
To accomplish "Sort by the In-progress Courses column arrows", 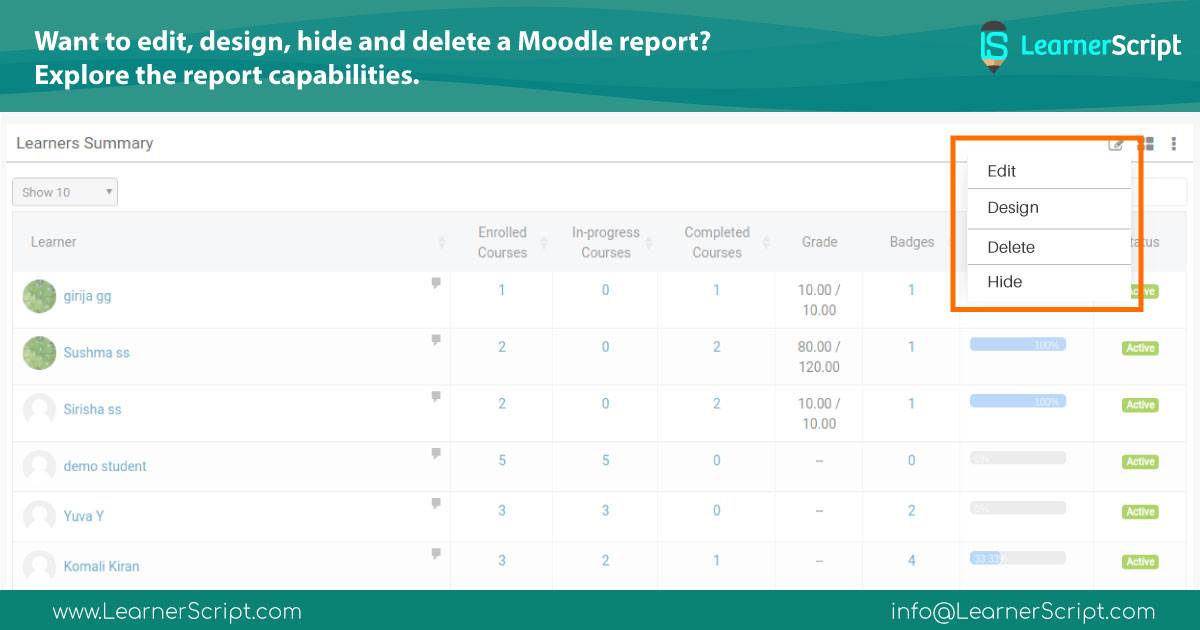I will tap(649, 242).
